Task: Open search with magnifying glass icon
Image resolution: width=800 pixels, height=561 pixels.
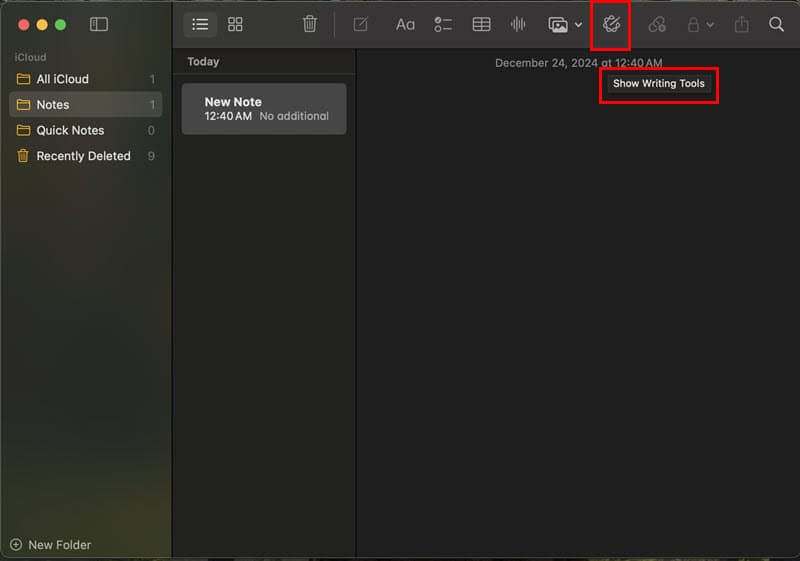Action: (776, 24)
